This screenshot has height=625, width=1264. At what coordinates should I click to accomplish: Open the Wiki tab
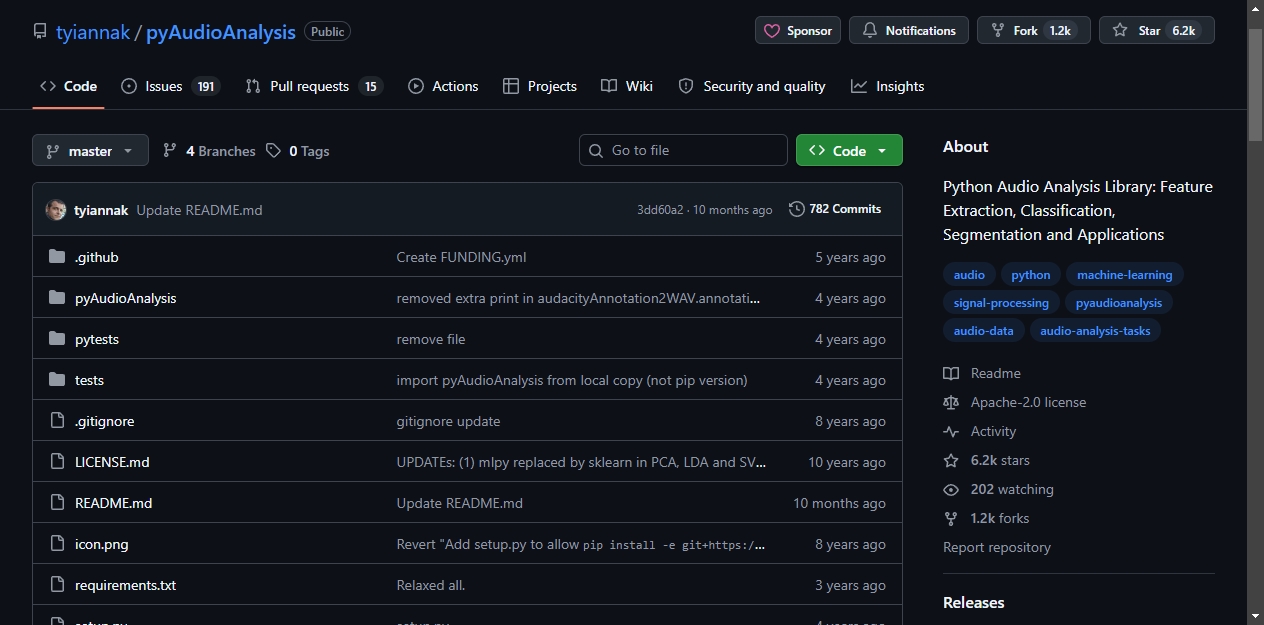point(627,86)
